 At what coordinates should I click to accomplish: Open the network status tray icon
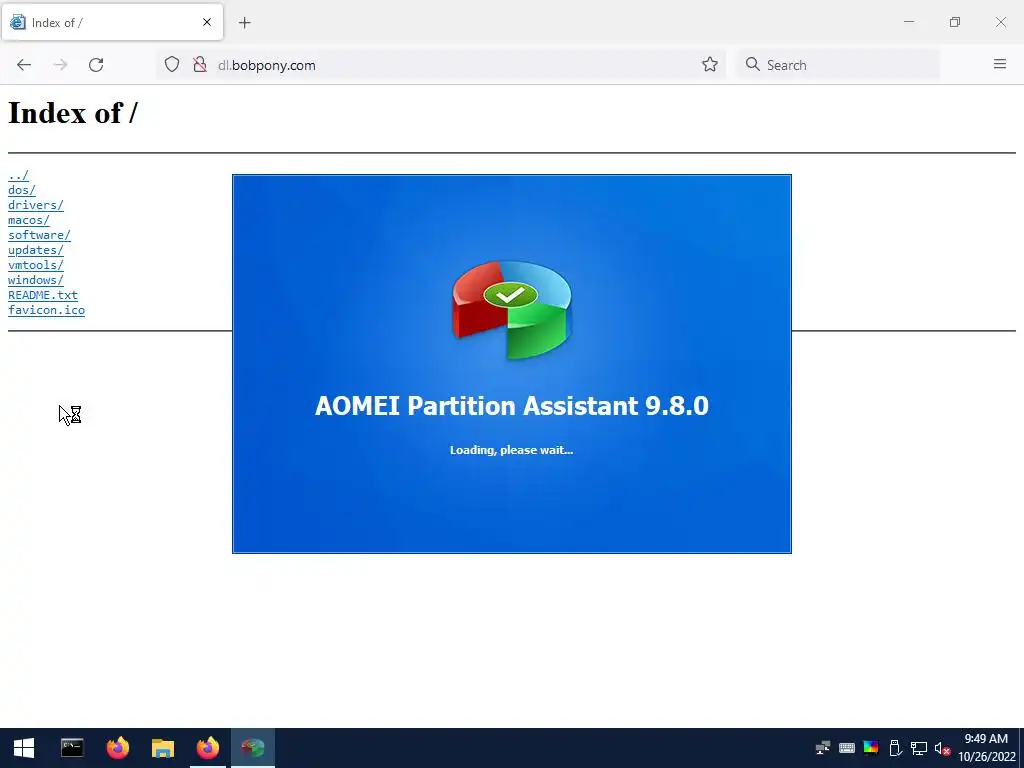pyautogui.click(x=919, y=748)
